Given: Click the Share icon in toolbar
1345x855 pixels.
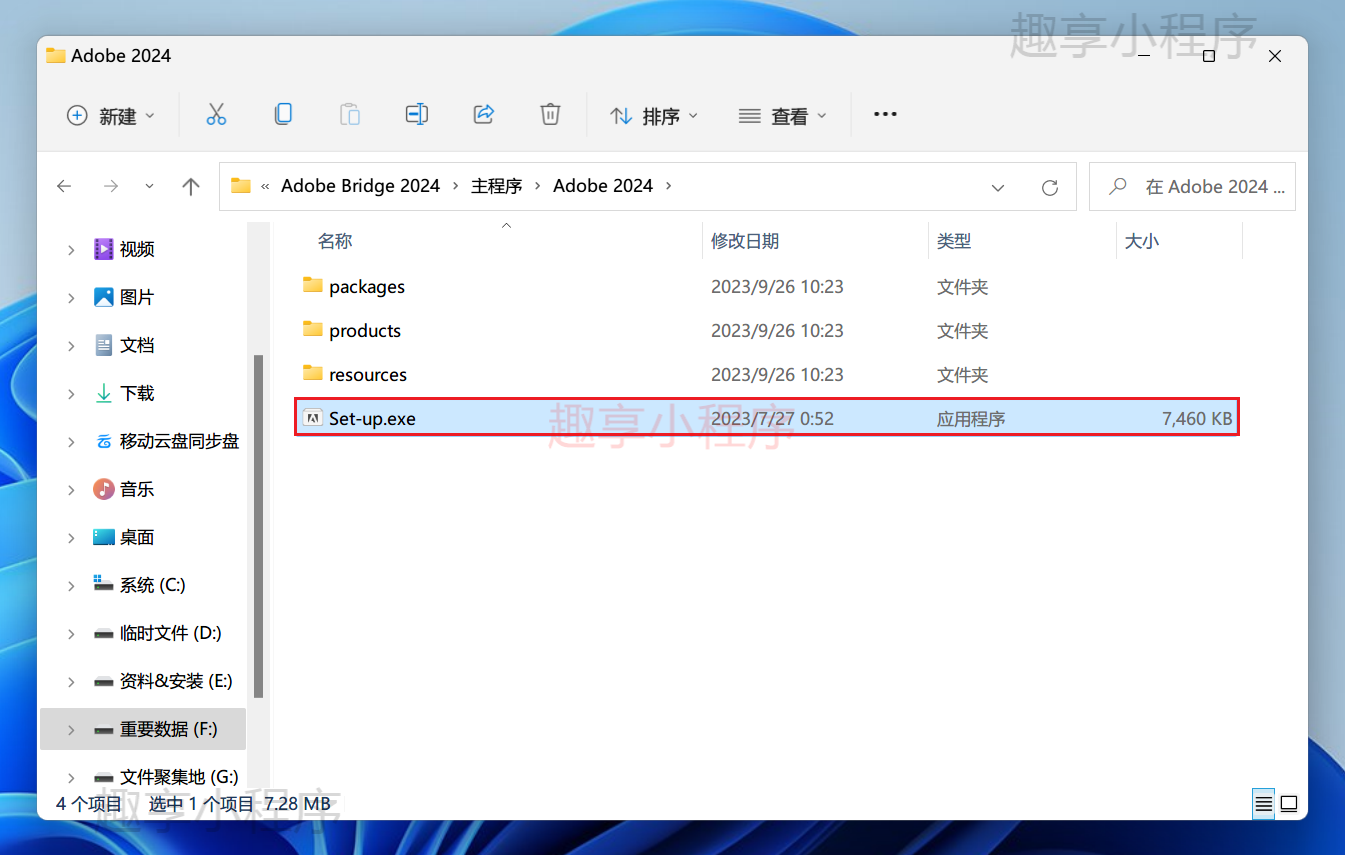Looking at the screenshot, I should coord(484,115).
